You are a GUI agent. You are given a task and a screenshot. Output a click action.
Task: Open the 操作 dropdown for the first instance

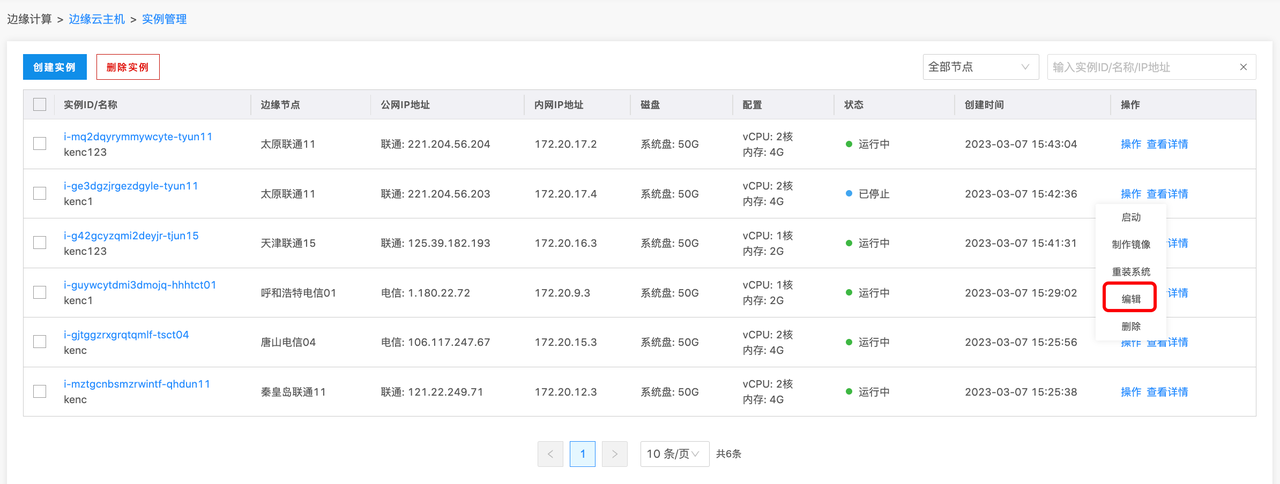click(1130, 144)
